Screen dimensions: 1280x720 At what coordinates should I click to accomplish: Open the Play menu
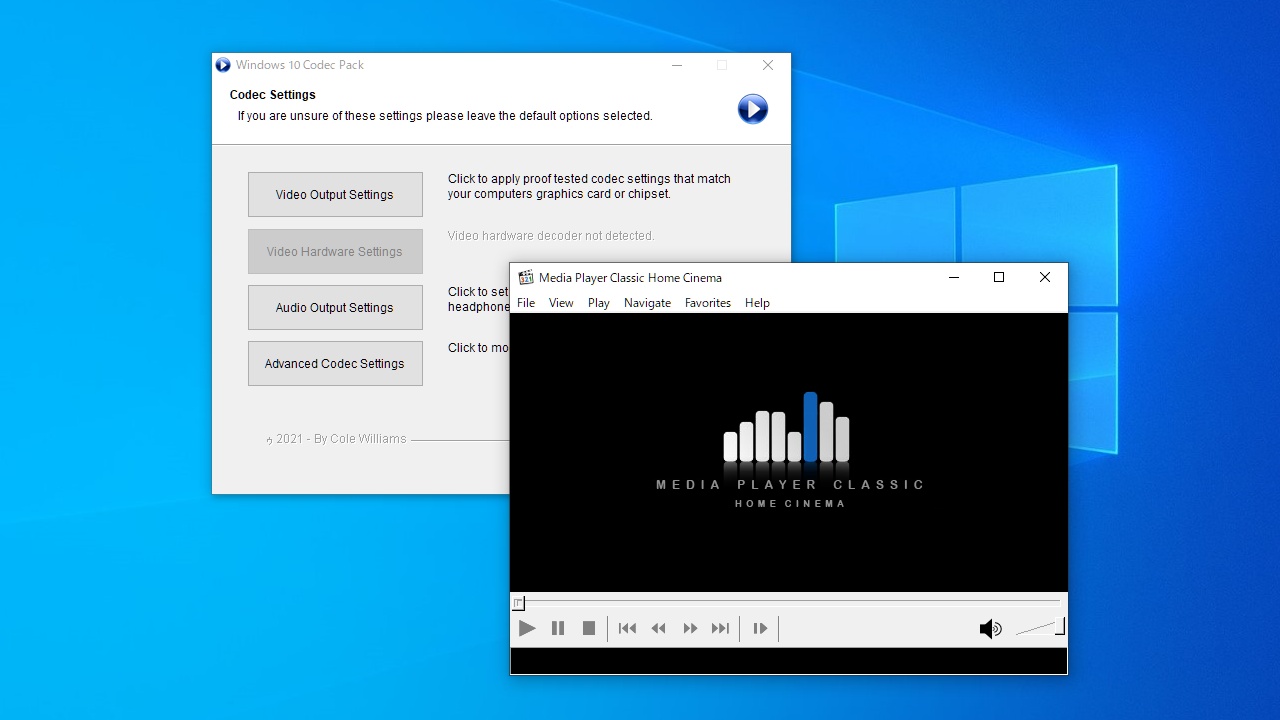coord(599,303)
